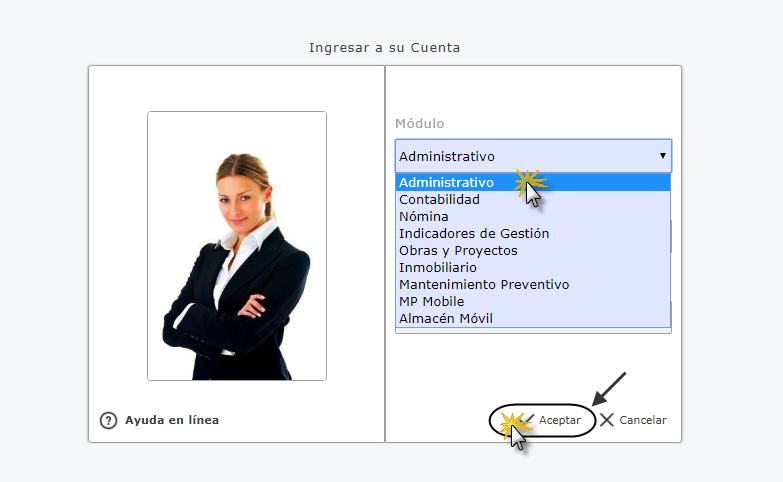The width and height of the screenshot is (783, 482).
Task: Click the businesswoman profile photo
Action: 237,246
